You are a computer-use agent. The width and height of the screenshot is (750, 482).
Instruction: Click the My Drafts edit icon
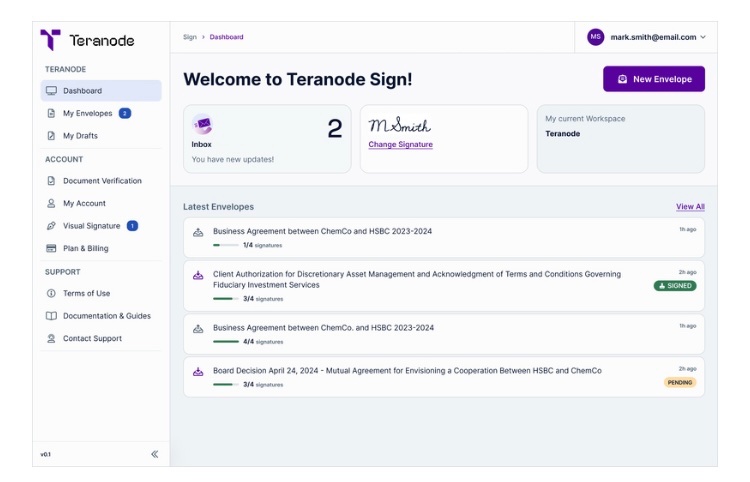51,136
